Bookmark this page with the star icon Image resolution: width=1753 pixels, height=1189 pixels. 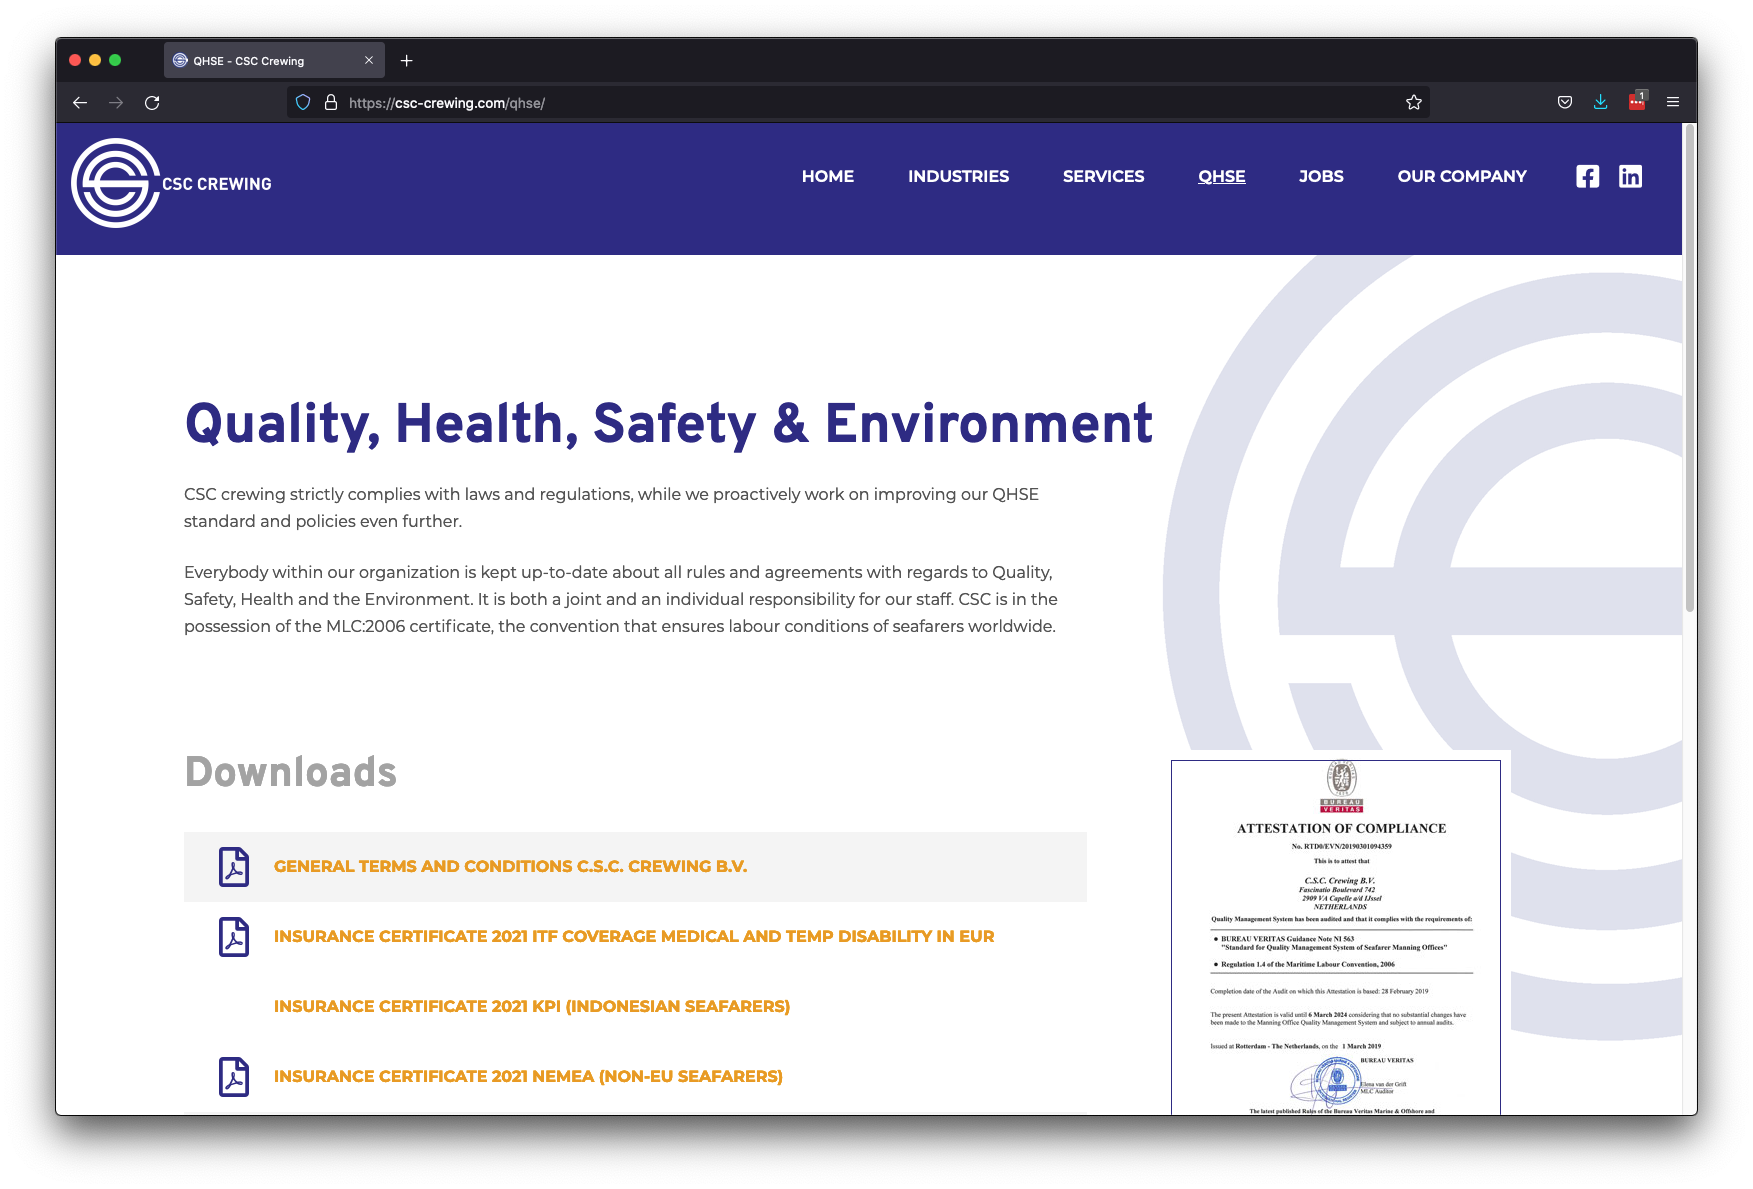(1413, 102)
